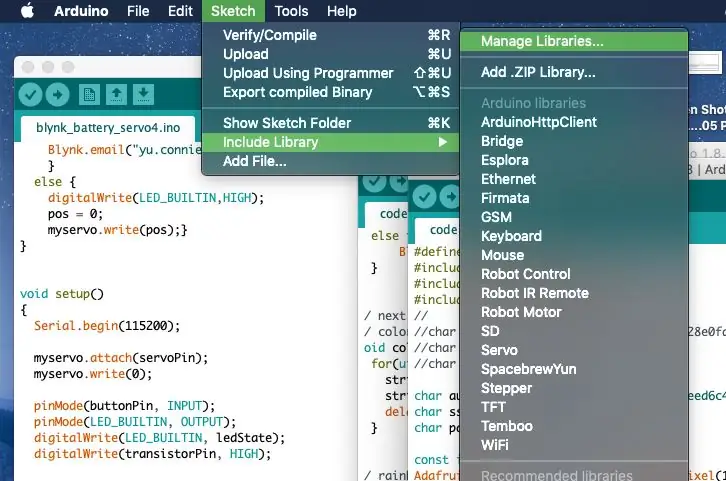This screenshot has width=726, height=481.
Task: Open the Help menu
Action: pyautogui.click(x=342, y=11)
